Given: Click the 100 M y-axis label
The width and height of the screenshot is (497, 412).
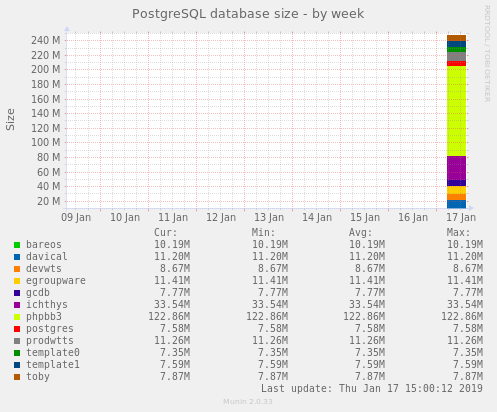Looking at the screenshot, I should pyautogui.click(x=46, y=143).
